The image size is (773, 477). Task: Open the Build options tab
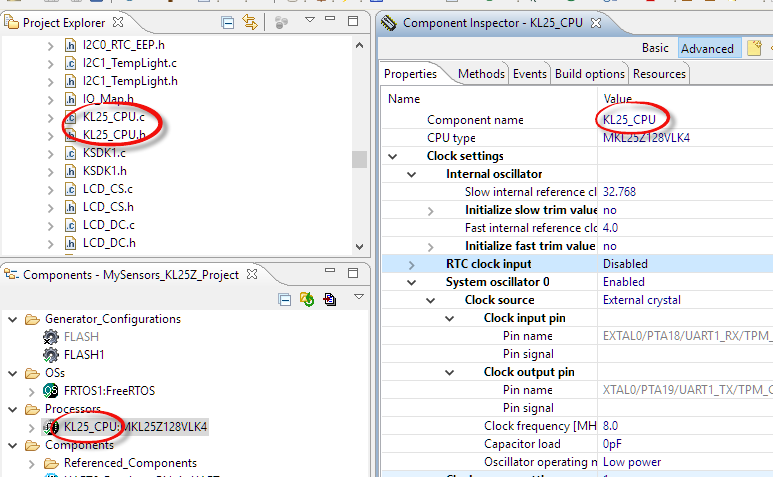click(590, 74)
